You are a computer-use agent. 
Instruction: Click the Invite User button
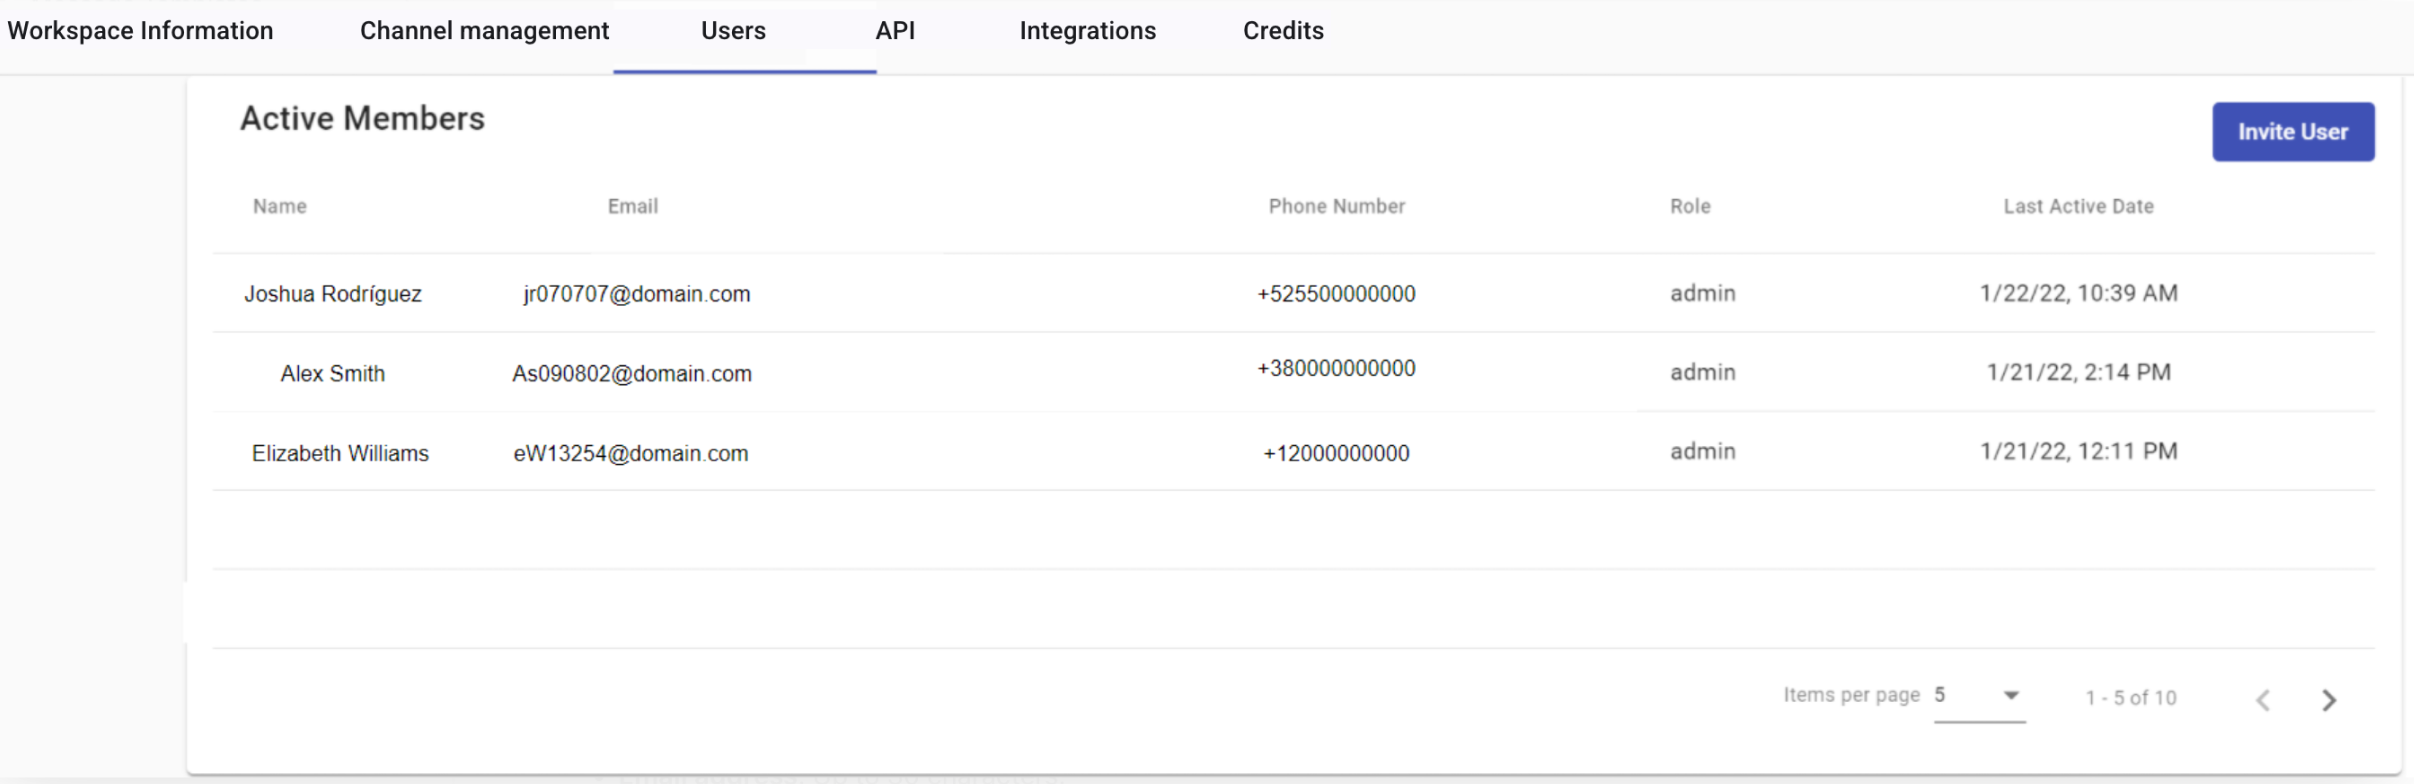(x=2292, y=132)
